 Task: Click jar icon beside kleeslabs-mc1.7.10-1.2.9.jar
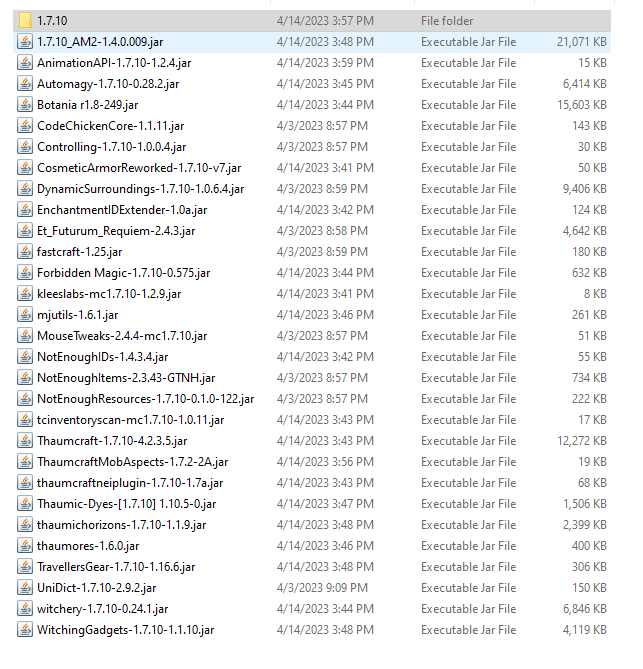pos(25,294)
